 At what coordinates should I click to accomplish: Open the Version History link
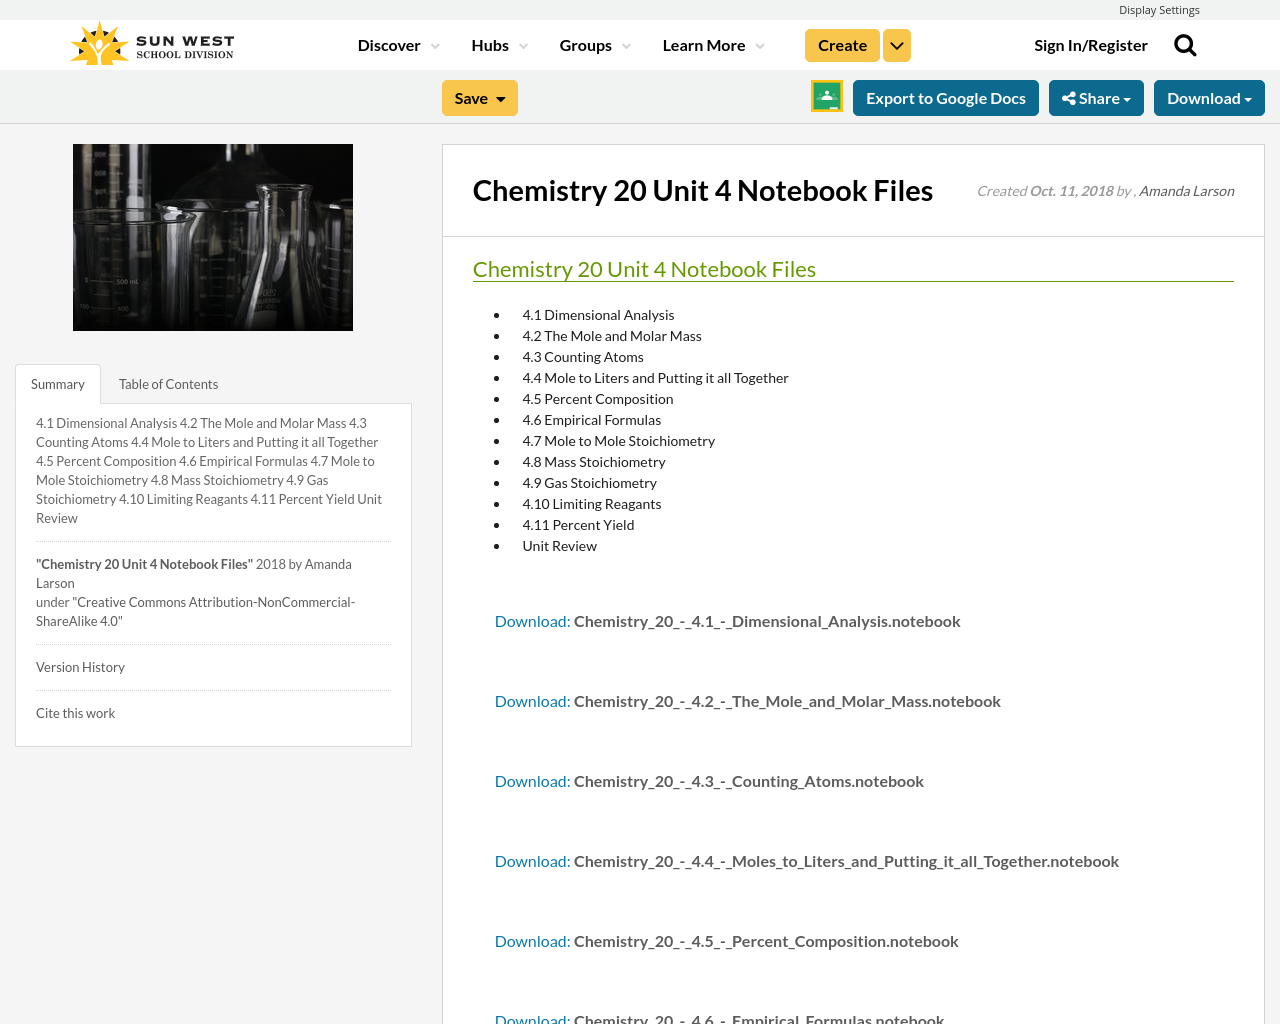point(80,667)
